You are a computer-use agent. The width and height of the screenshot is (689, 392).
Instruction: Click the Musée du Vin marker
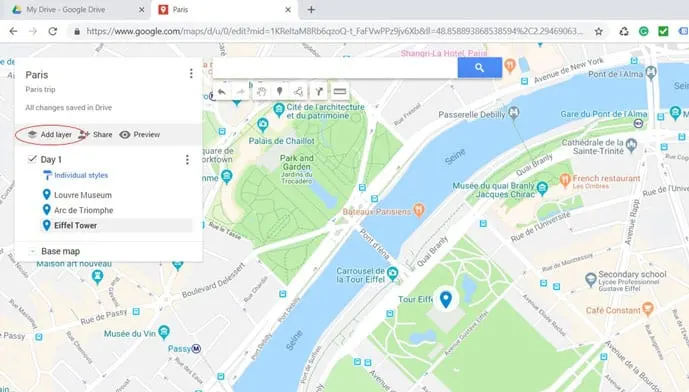(164, 332)
